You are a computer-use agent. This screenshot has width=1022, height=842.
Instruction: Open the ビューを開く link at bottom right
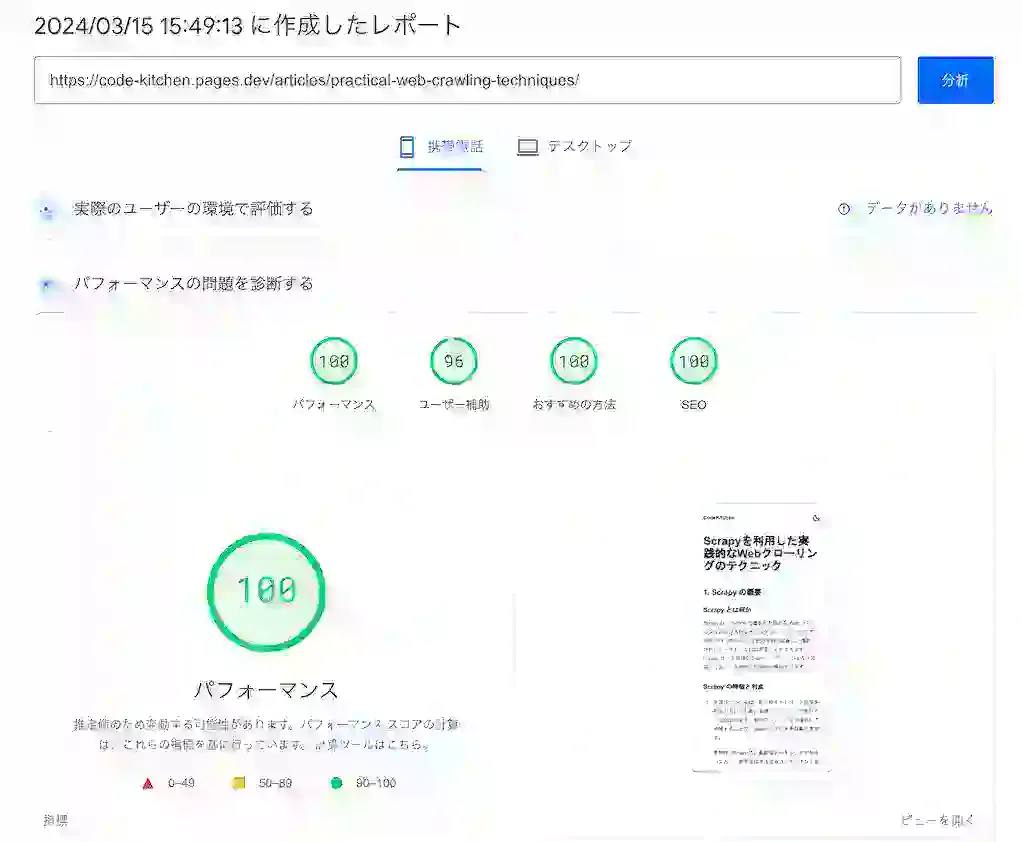pos(939,820)
